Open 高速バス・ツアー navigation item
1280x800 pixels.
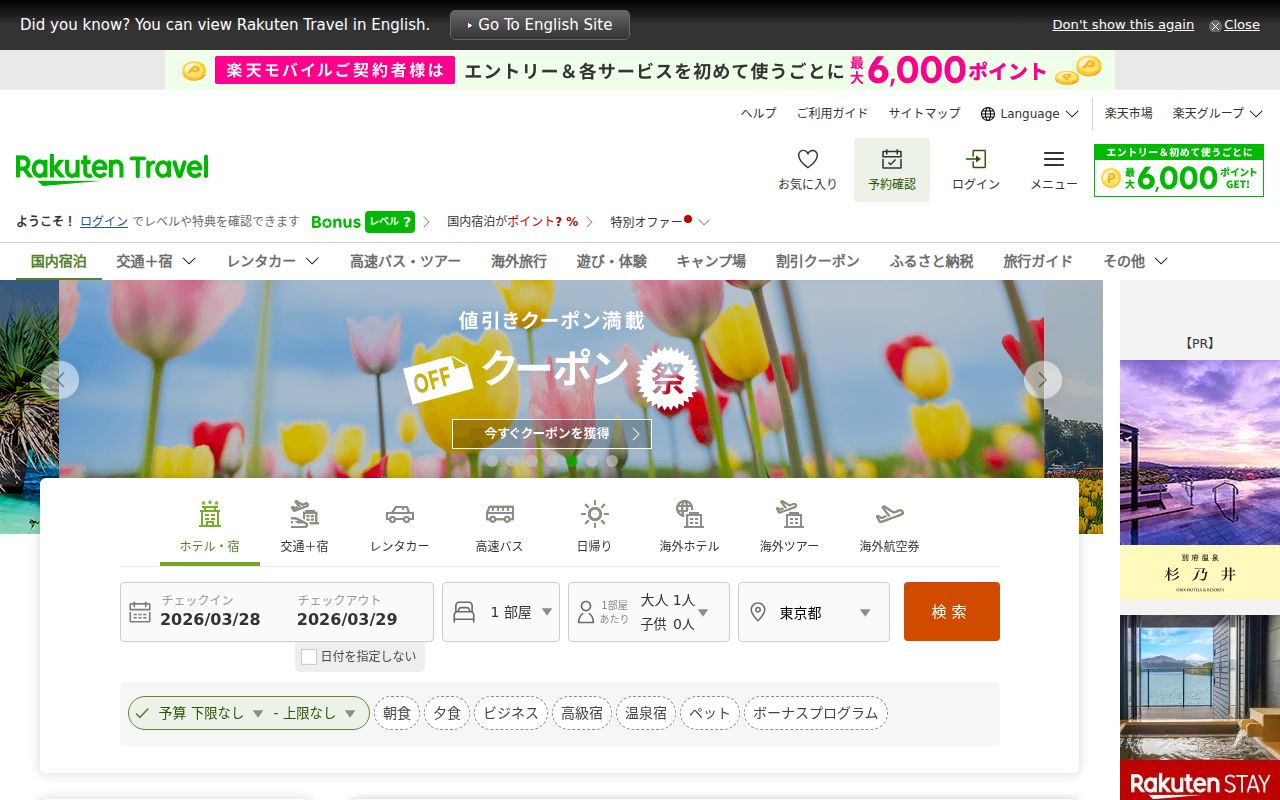[405, 261]
